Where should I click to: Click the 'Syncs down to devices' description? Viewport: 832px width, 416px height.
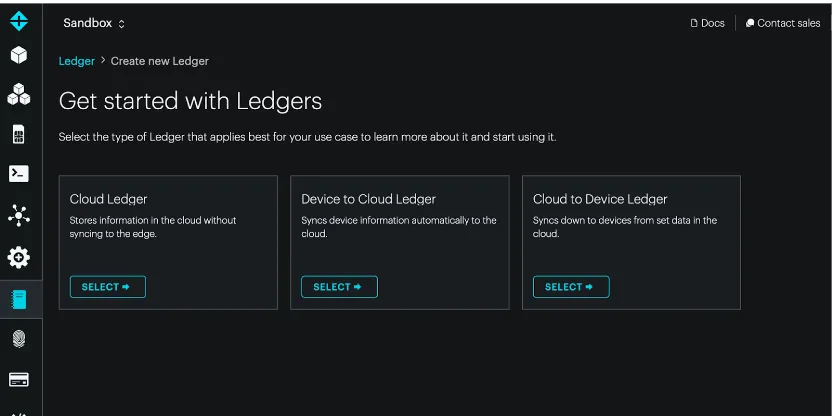[625, 227]
